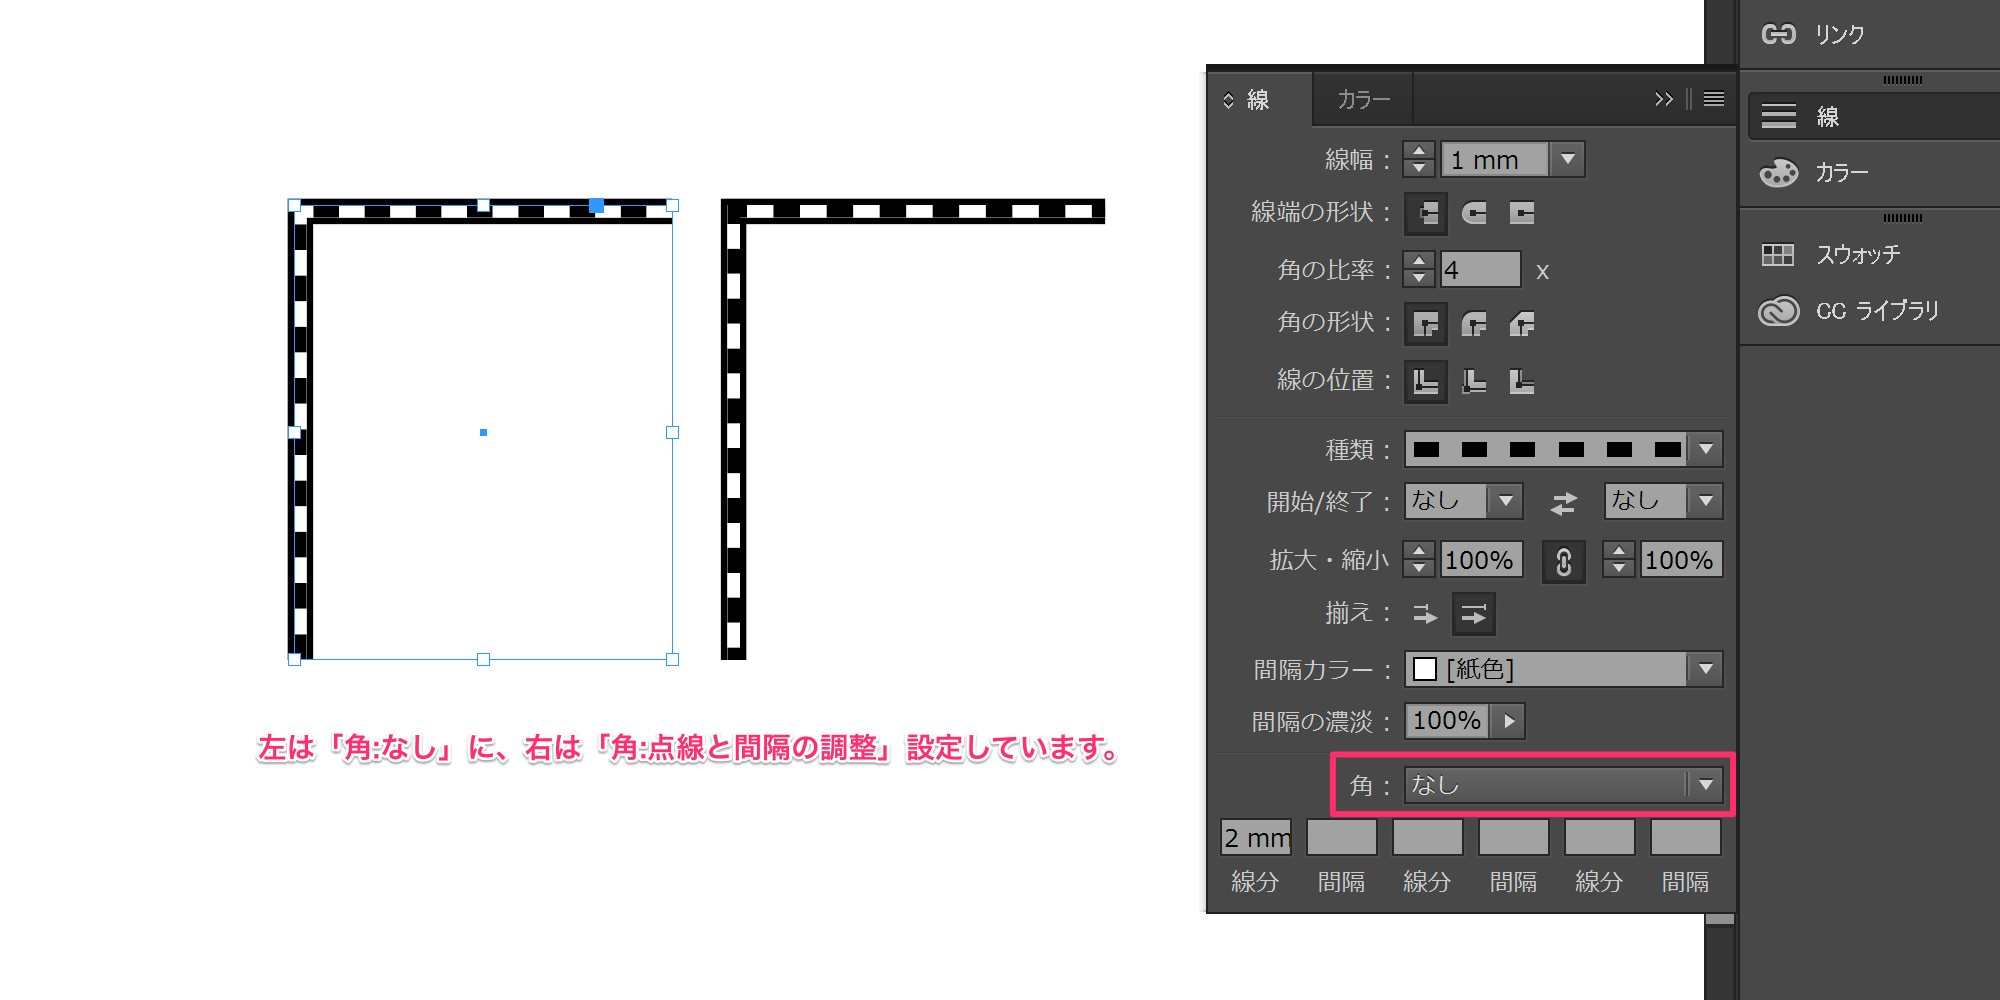Align stroke to center of path
The width and height of the screenshot is (2000, 1000).
[x=1426, y=381]
